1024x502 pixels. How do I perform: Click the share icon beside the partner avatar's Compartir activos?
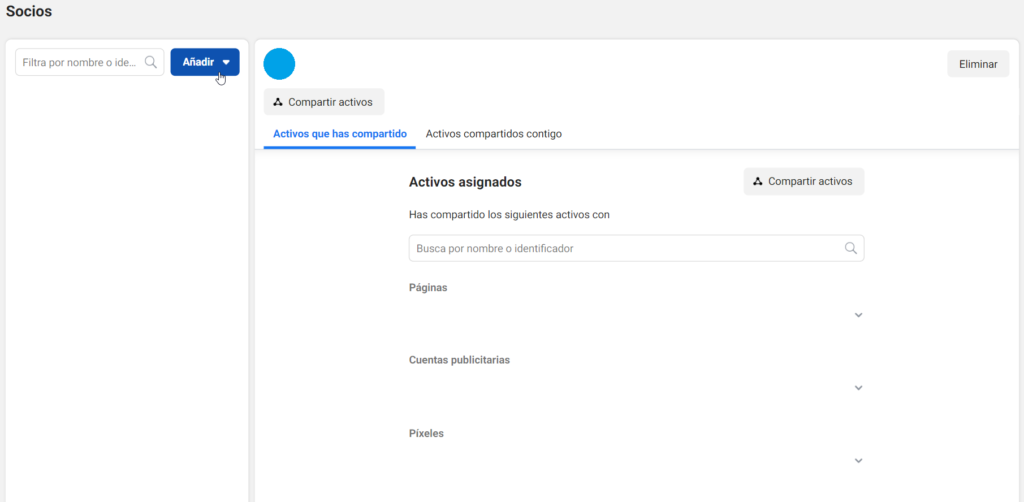point(278,102)
